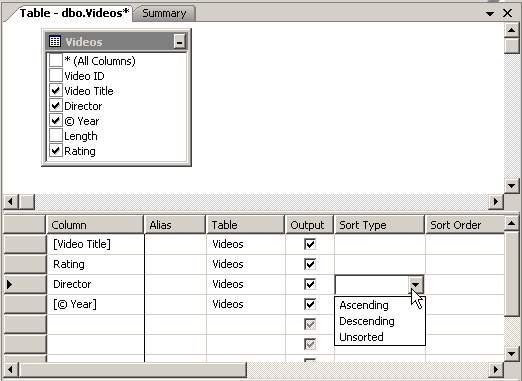Click grid pane horizontal scroll right arrow
The image size is (522, 381).
coord(496,369)
